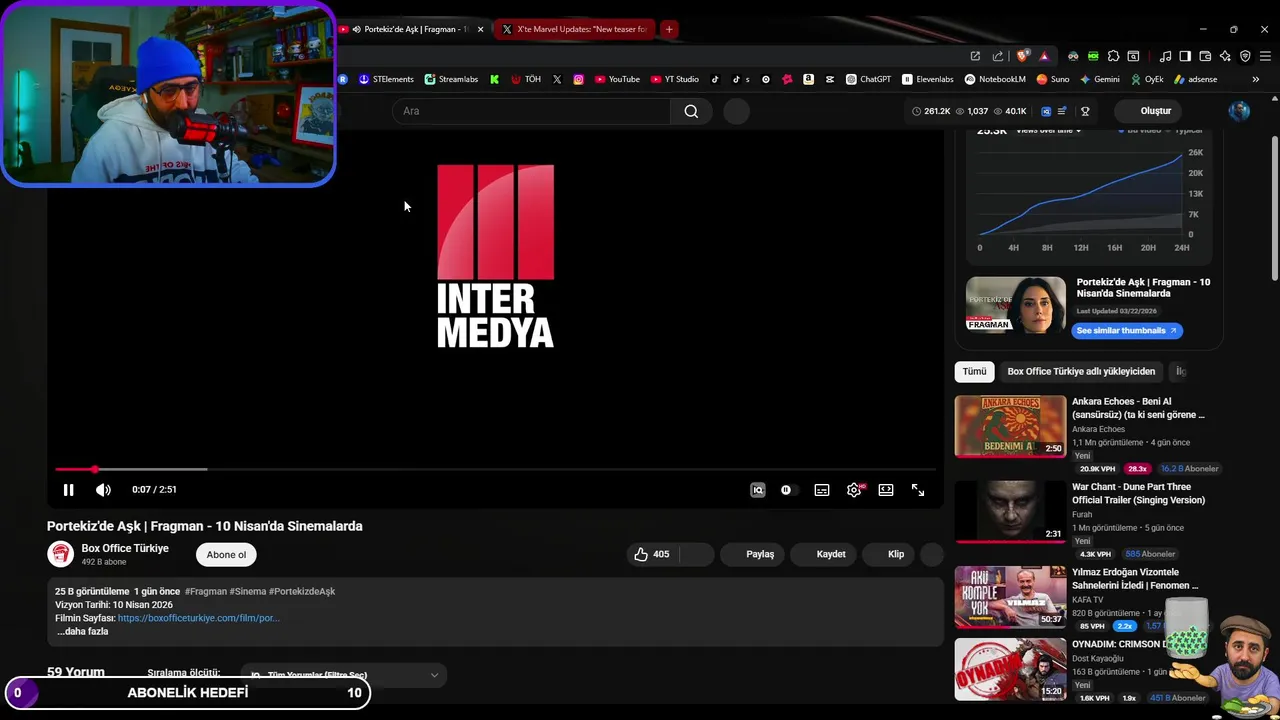The image size is (1280, 720).
Task: Open Streamlabs bookmark
Action: click(451, 79)
